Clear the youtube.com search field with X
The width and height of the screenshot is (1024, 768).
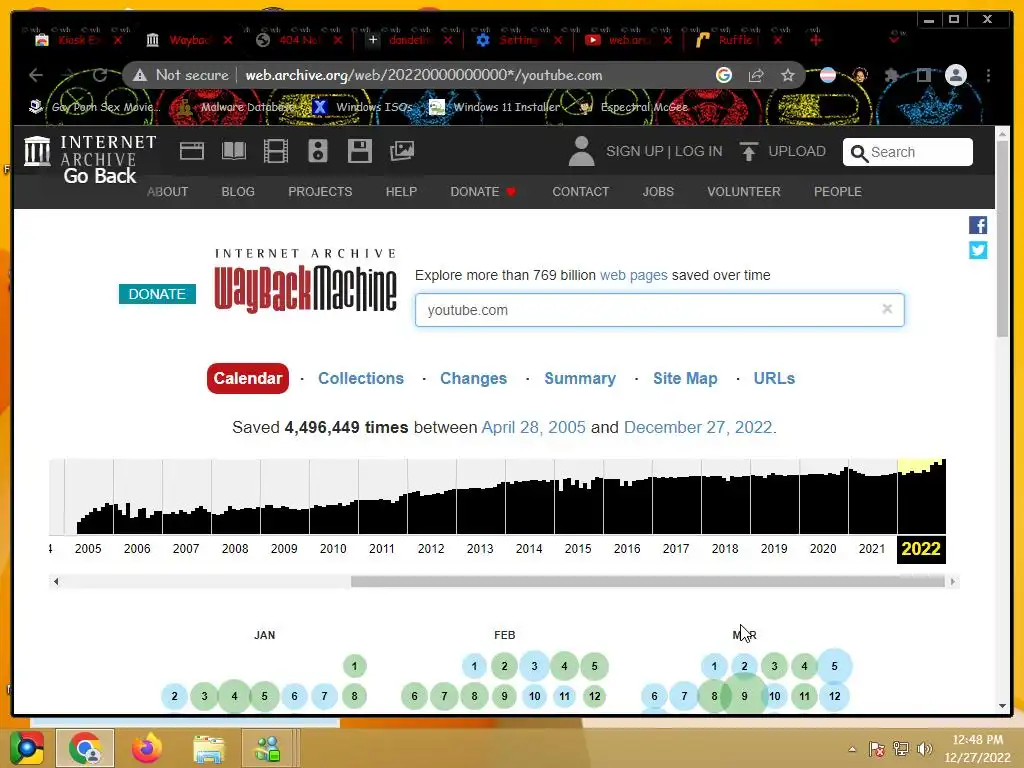click(887, 309)
